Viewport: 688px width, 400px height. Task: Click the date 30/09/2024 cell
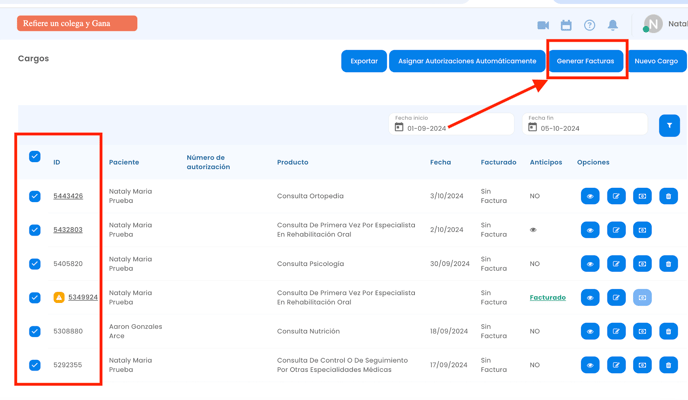450,264
